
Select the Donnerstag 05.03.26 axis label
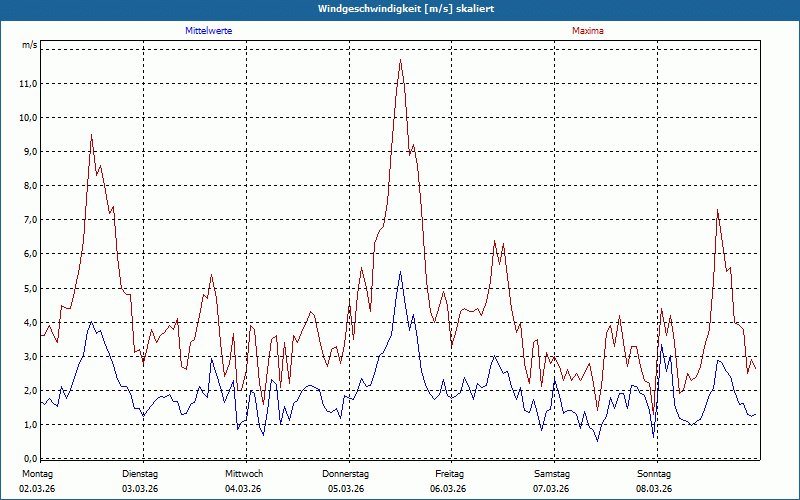coord(345,481)
